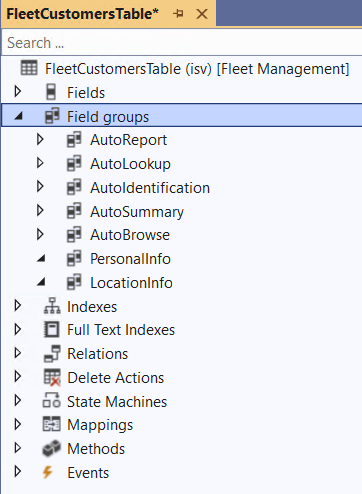
Task: Click the AutoReport field group icon
Action: coord(74,140)
